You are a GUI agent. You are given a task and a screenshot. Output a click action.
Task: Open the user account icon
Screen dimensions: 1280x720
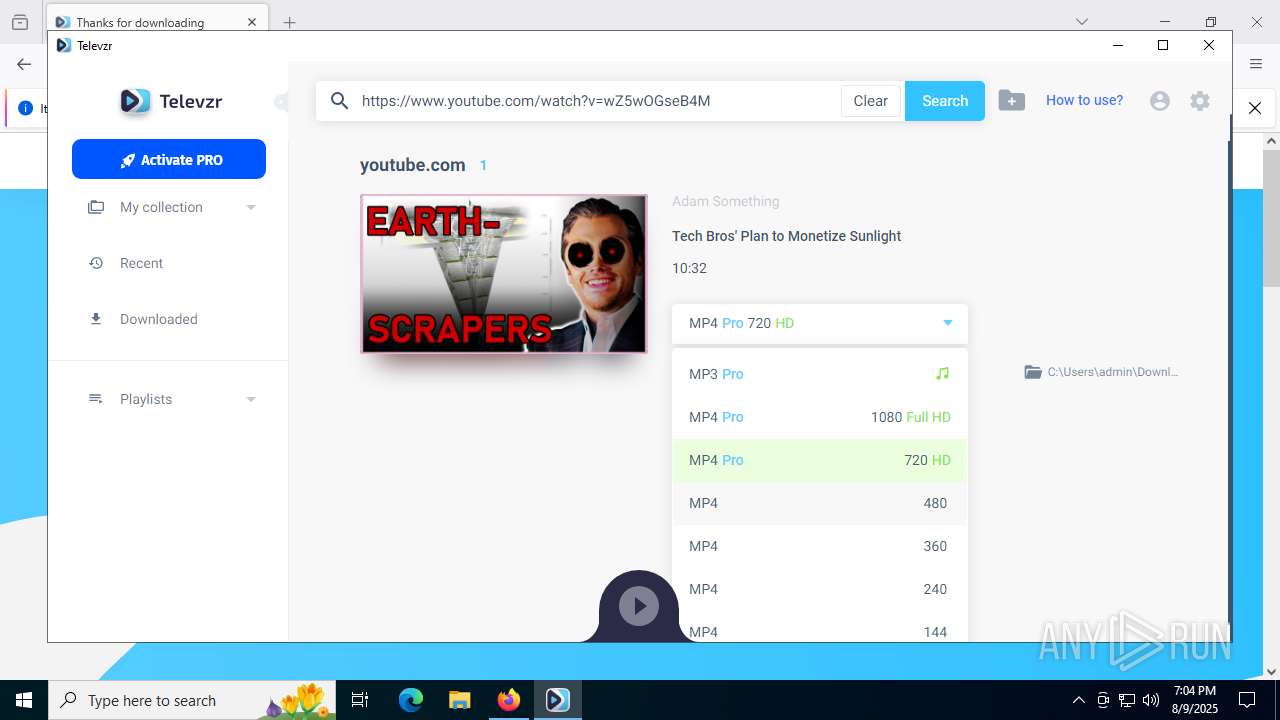[x=1160, y=101]
